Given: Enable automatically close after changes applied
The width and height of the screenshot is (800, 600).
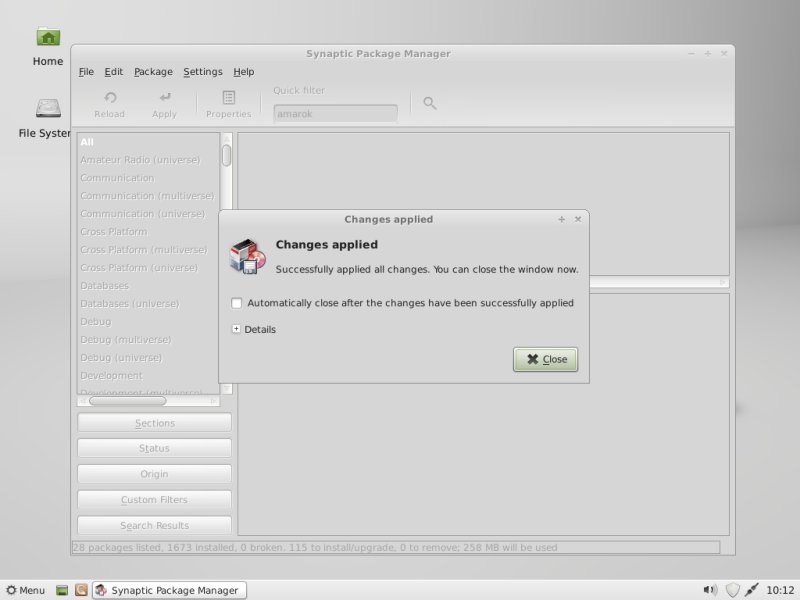Looking at the screenshot, I should 236,303.
